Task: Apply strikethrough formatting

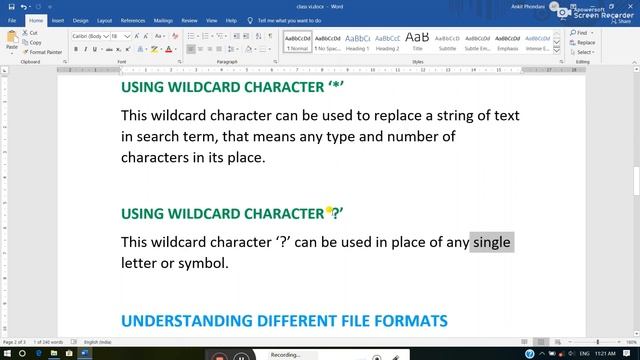Action: pyautogui.click(x=109, y=49)
